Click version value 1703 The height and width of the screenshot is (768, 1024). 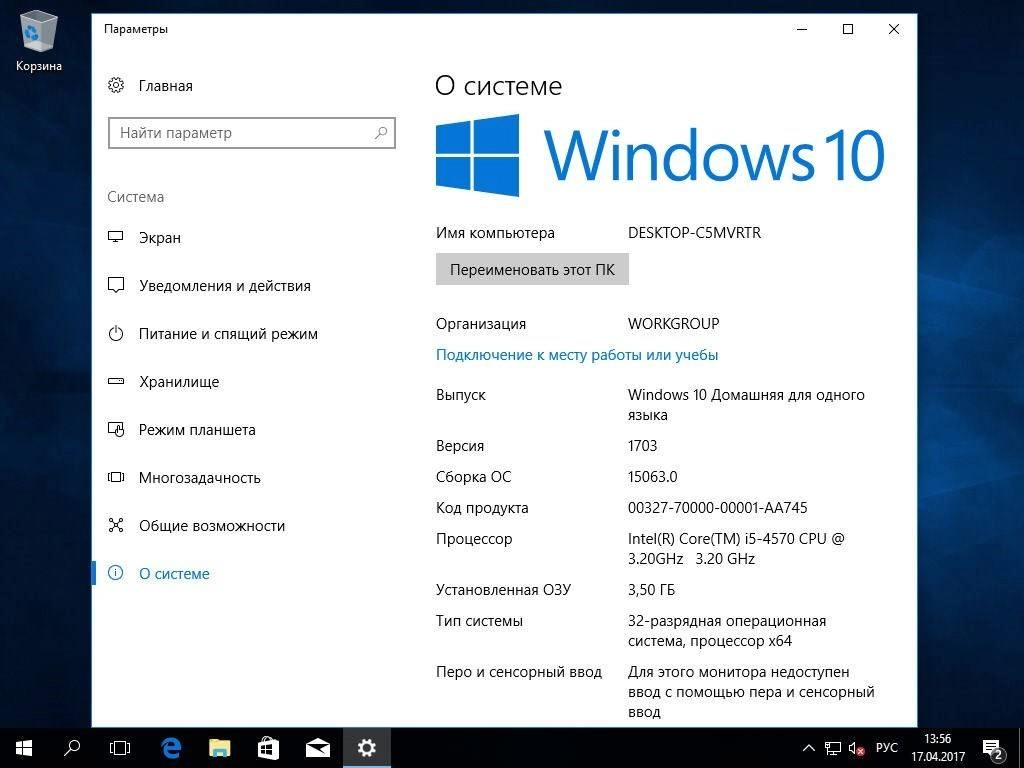[643, 446]
